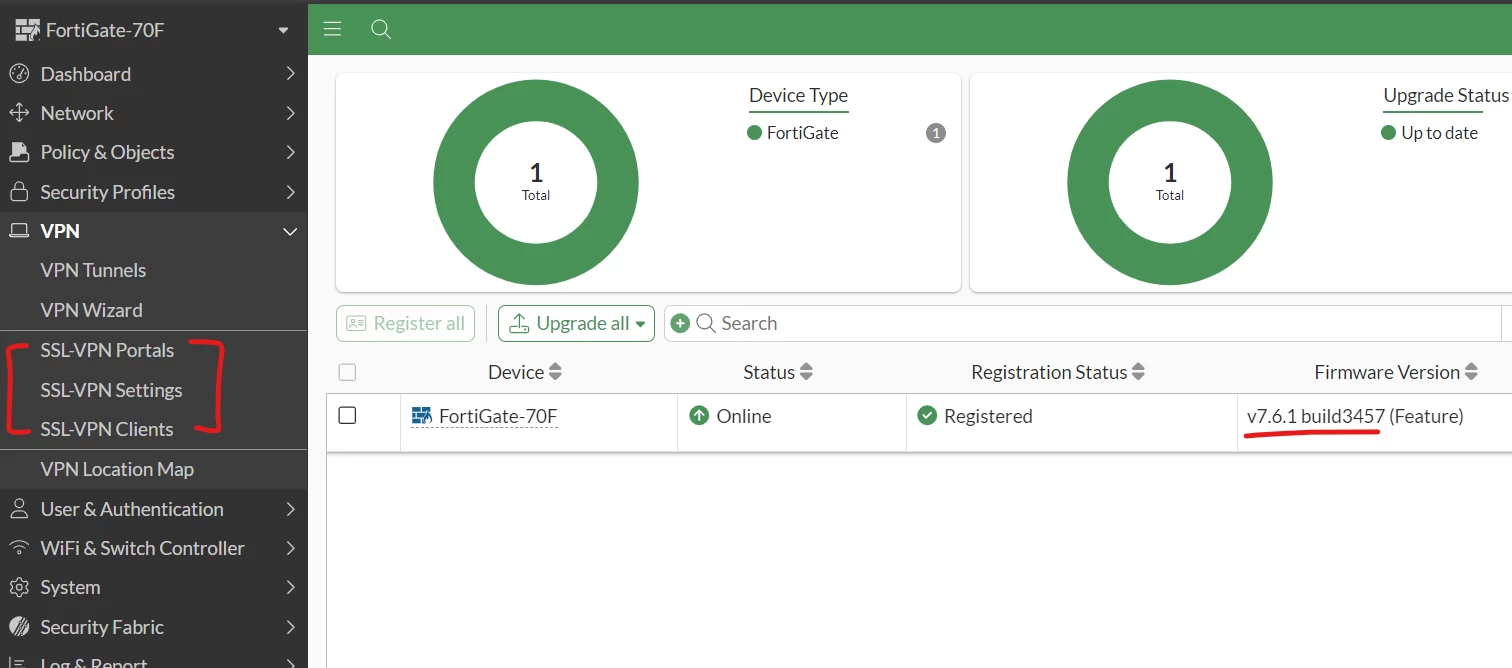
Task: Click the WiFi & Switch Controller icon
Action: (x=18, y=548)
